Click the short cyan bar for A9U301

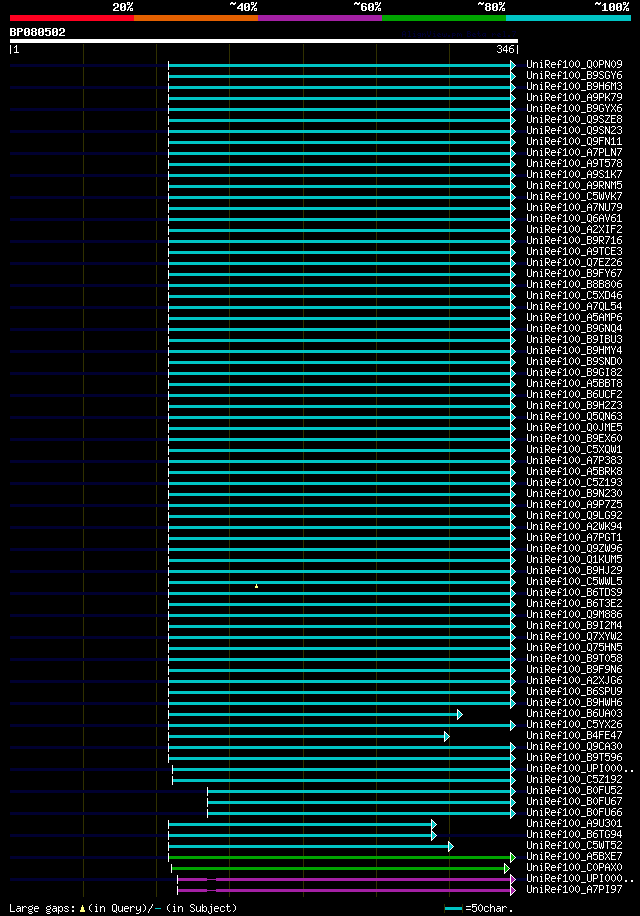302,824
